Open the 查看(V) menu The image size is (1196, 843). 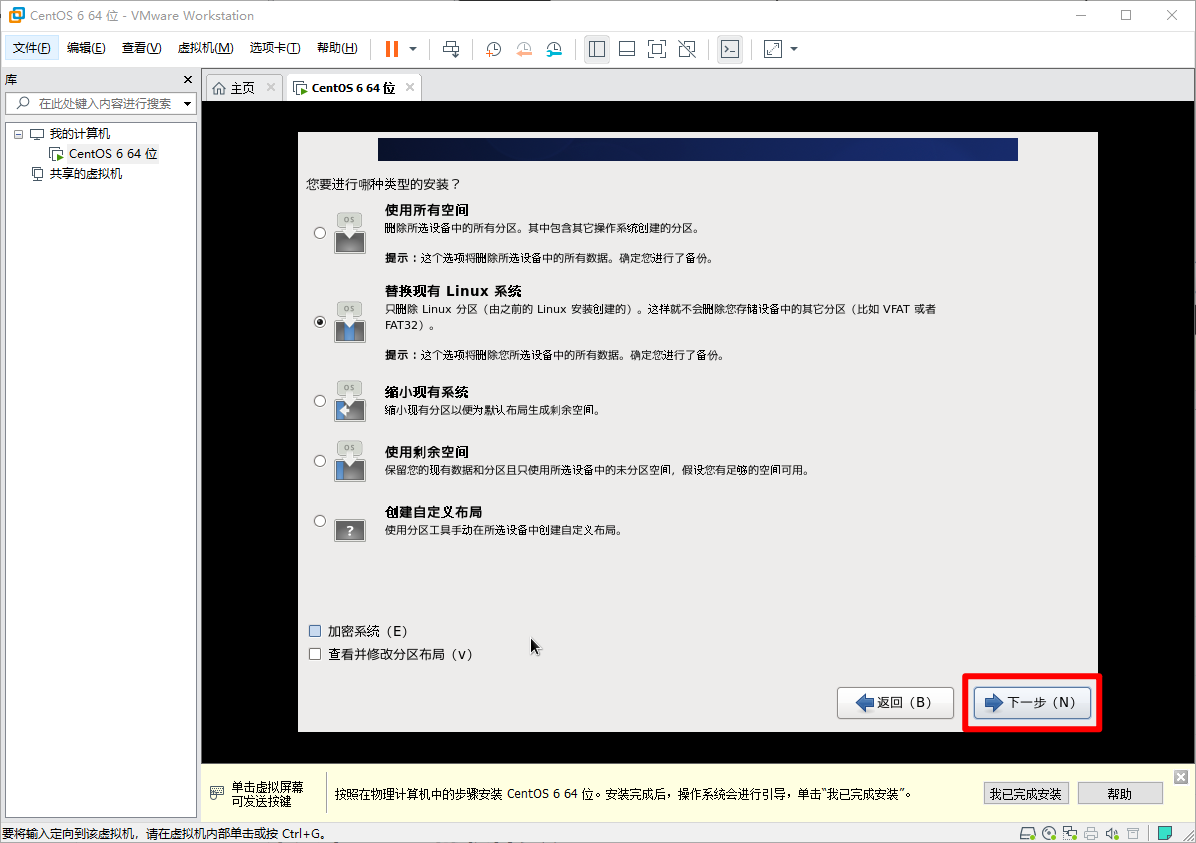pyautogui.click(x=141, y=48)
